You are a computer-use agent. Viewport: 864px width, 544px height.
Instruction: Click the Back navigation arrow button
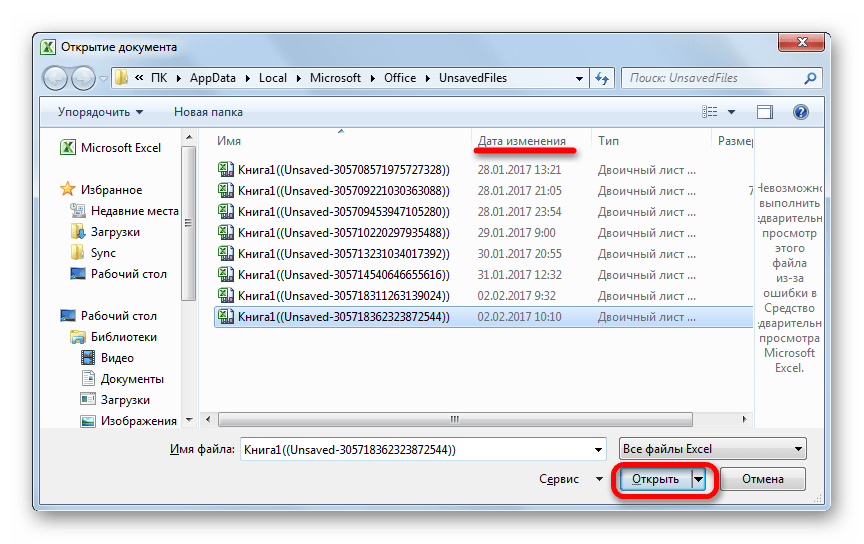[57, 78]
